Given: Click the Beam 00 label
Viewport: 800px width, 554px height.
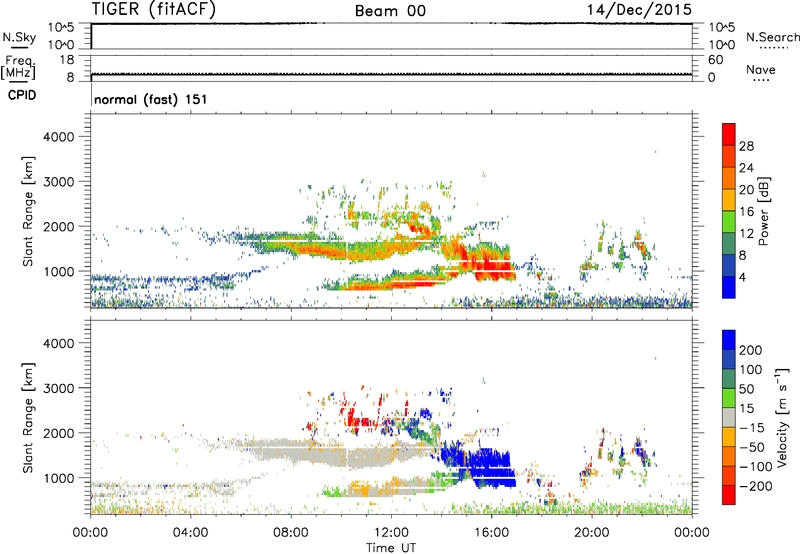Looking at the screenshot, I should pyautogui.click(x=390, y=11).
